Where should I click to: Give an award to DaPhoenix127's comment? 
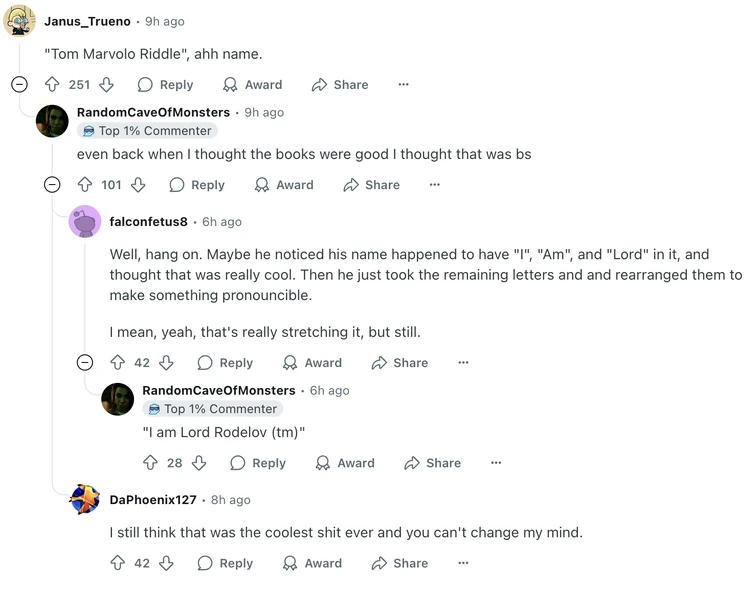pos(313,563)
